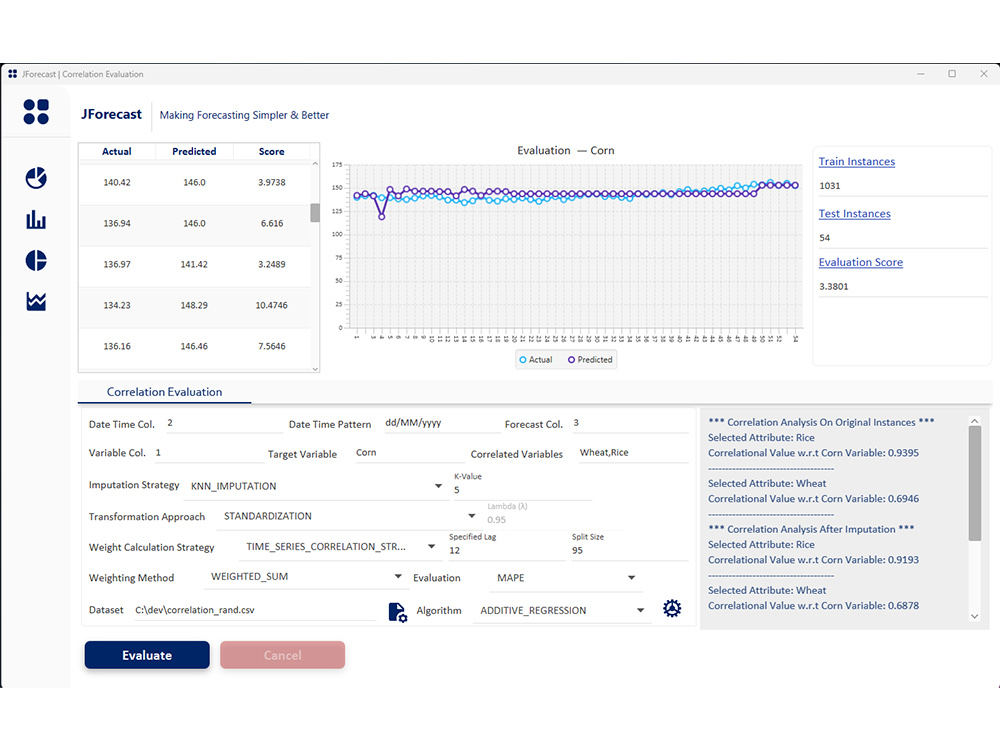Click the Cancel button
The height and width of the screenshot is (750, 1000).
click(283, 655)
